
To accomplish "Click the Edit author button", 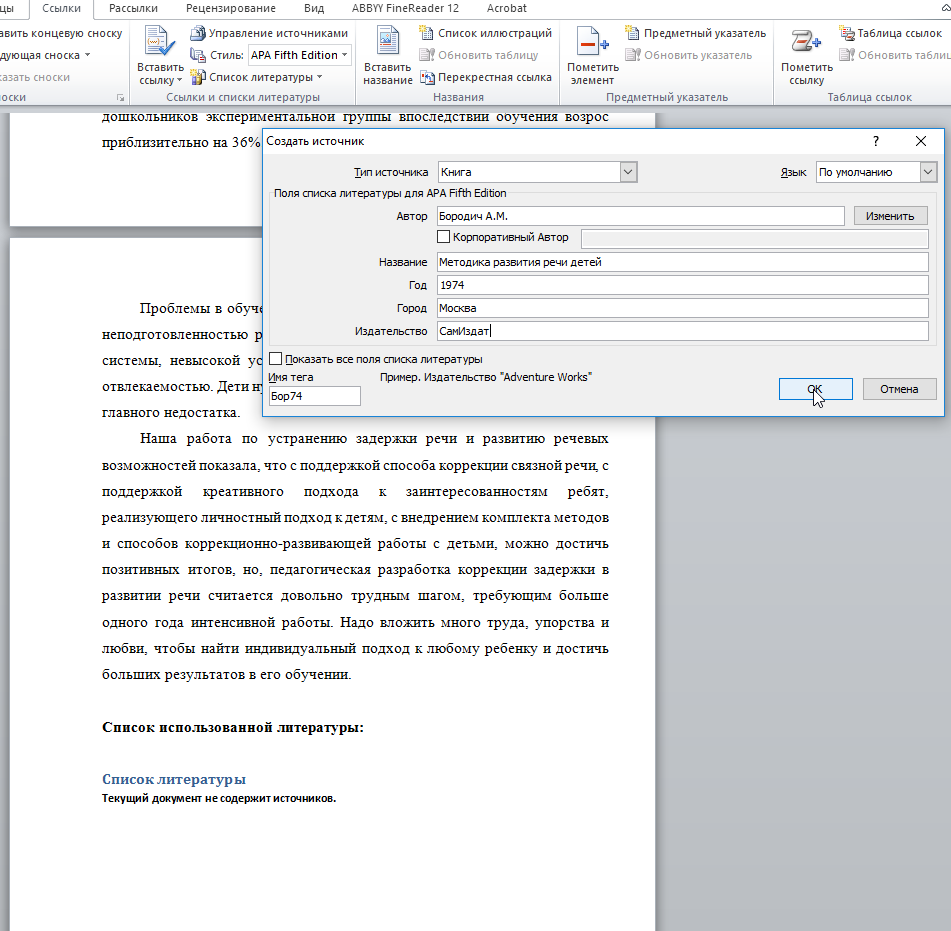I will [890, 216].
